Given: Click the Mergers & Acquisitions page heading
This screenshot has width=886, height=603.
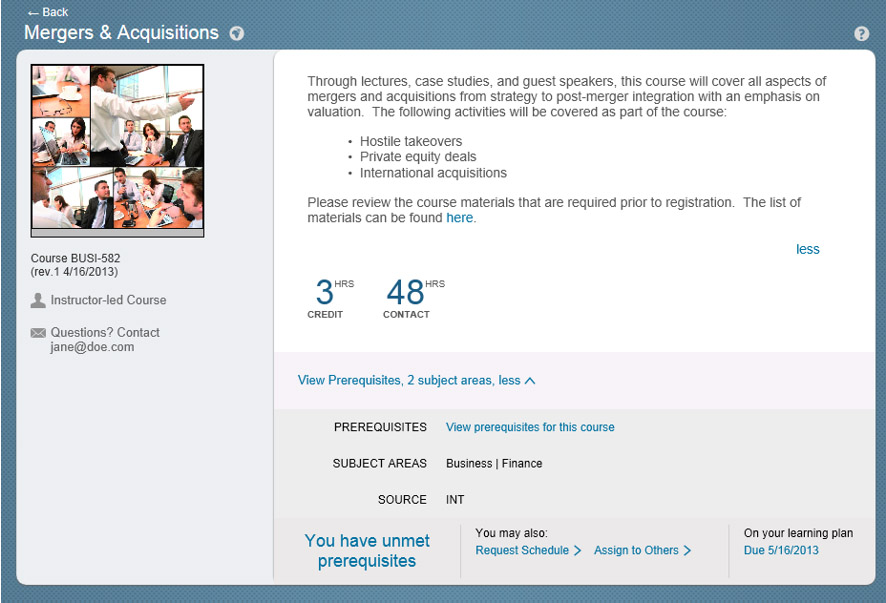Looking at the screenshot, I should click(121, 33).
